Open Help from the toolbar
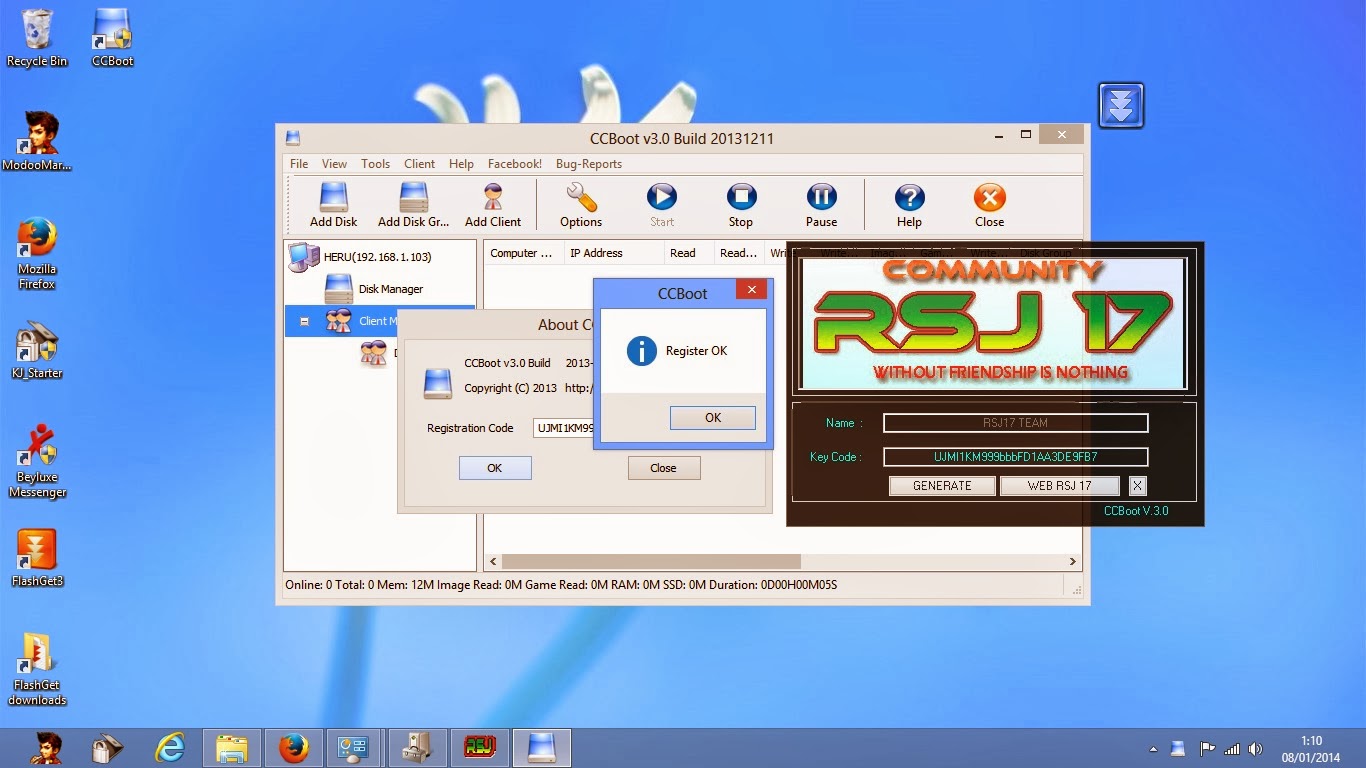Screen dimensions: 1366x768 (x=909, y=205)
